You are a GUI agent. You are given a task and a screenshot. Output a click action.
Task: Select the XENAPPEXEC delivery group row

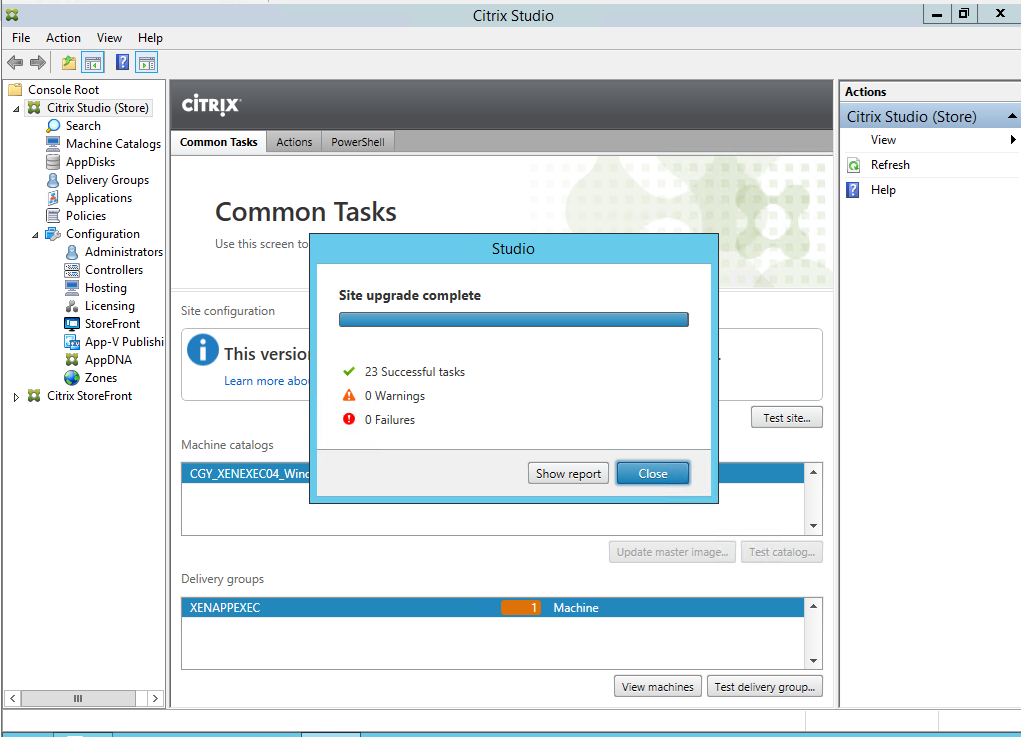pos(493,607)
